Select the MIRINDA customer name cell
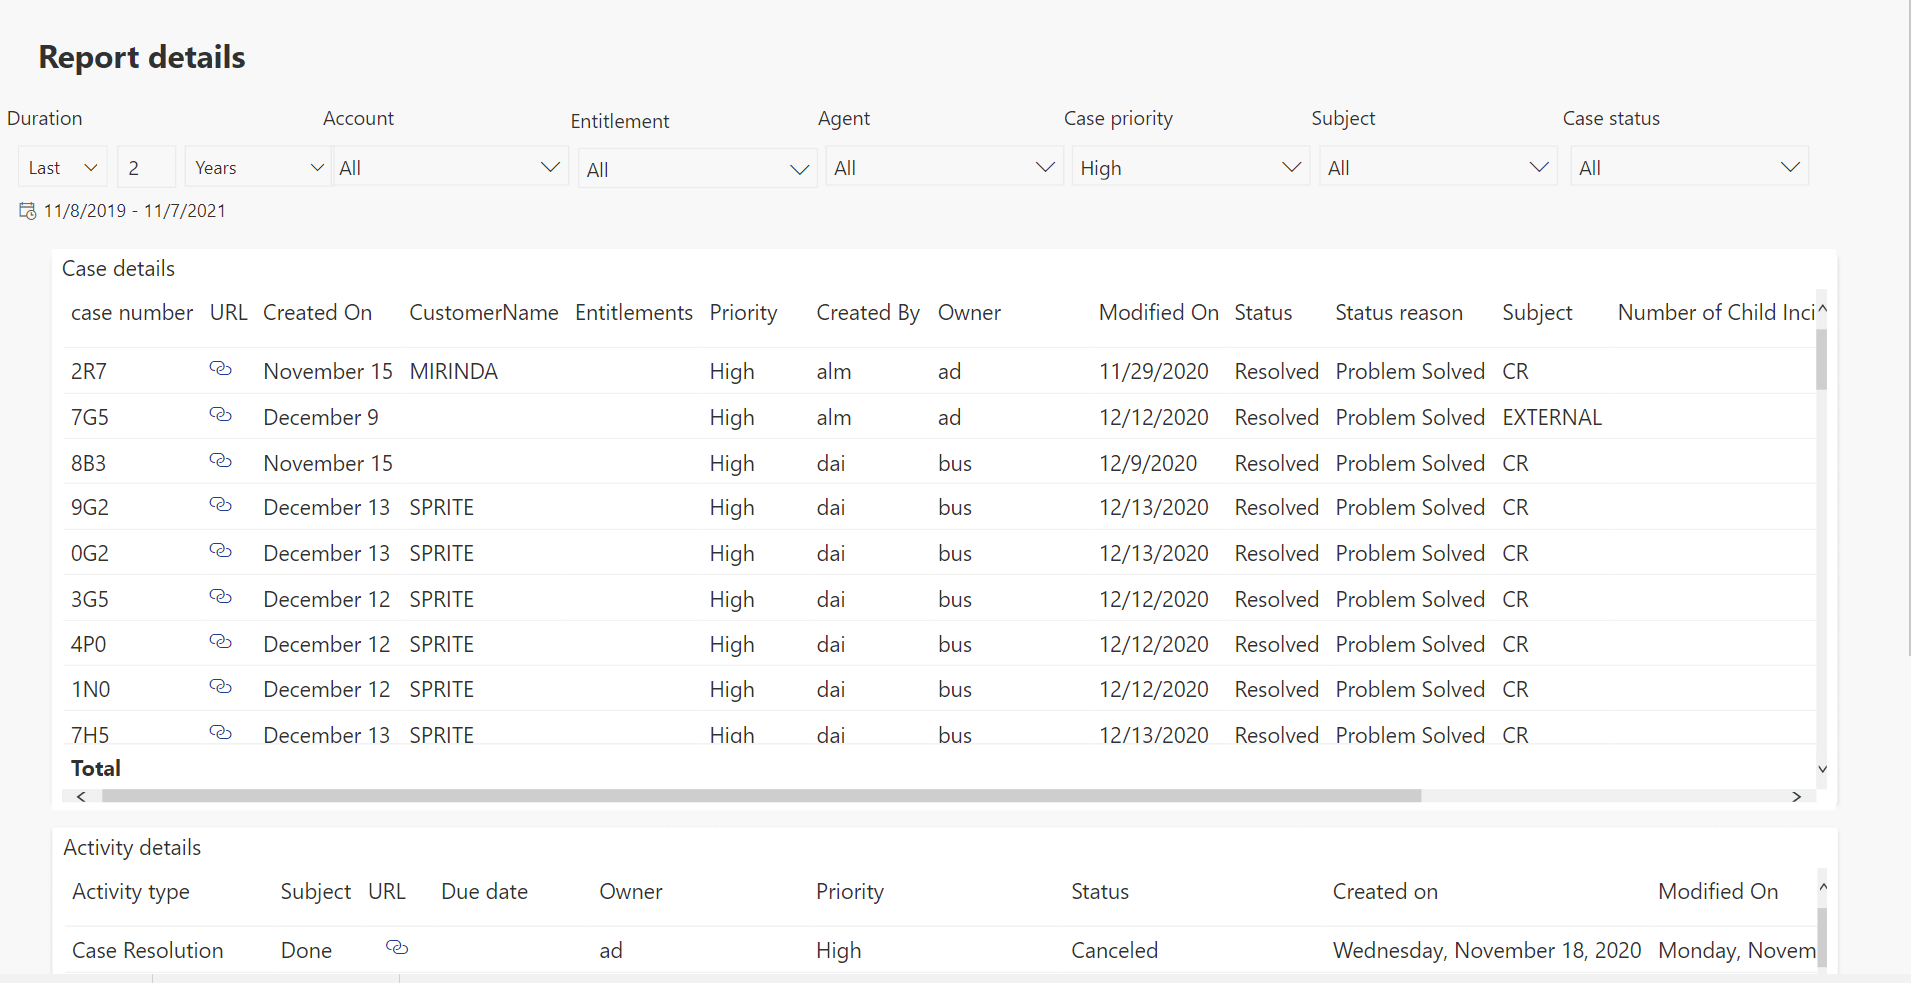This screenshot has height=983, width=1911. 453,372
